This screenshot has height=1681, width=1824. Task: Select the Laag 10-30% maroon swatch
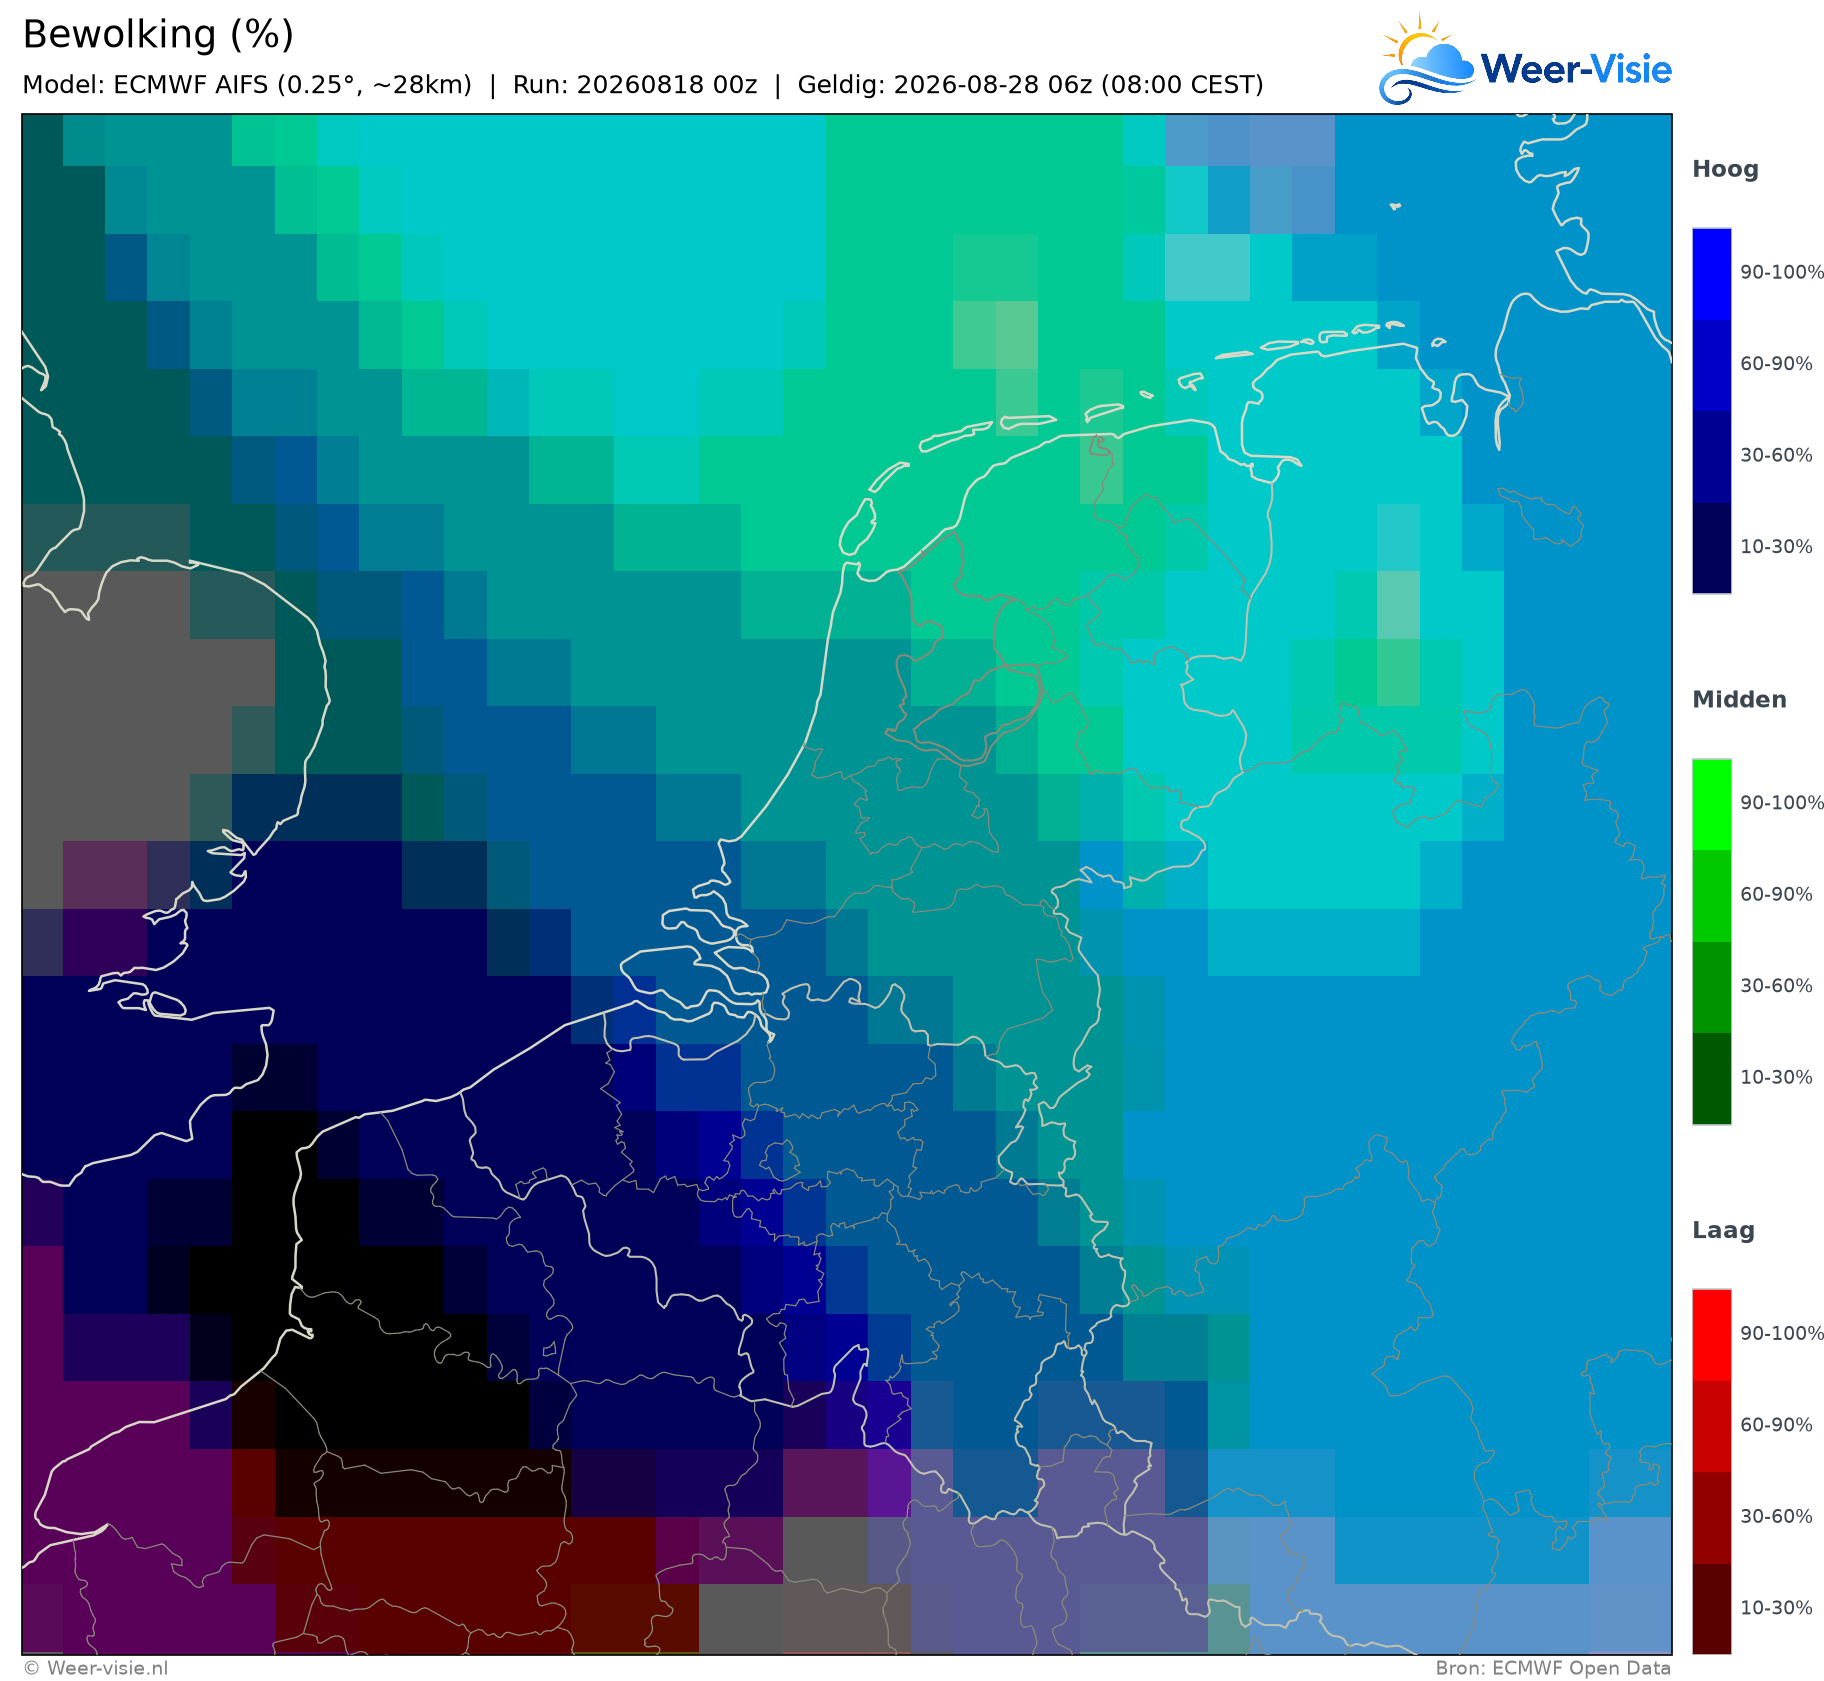click(x=1711, y=1610)
